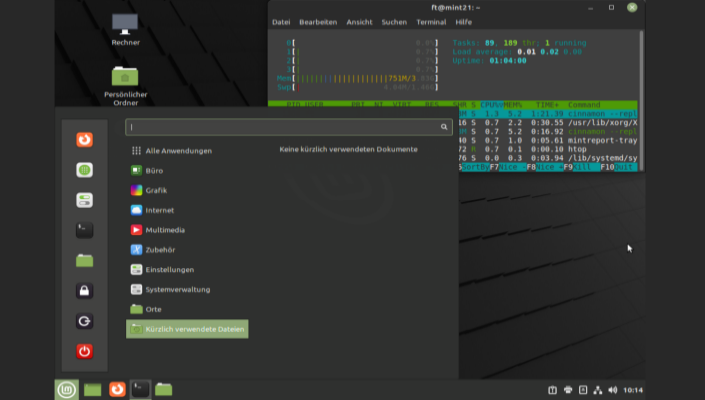Screen dimensions: 705x400
Task: Open Firefox from the menu favorites sidebar
Action: (85, 140)
